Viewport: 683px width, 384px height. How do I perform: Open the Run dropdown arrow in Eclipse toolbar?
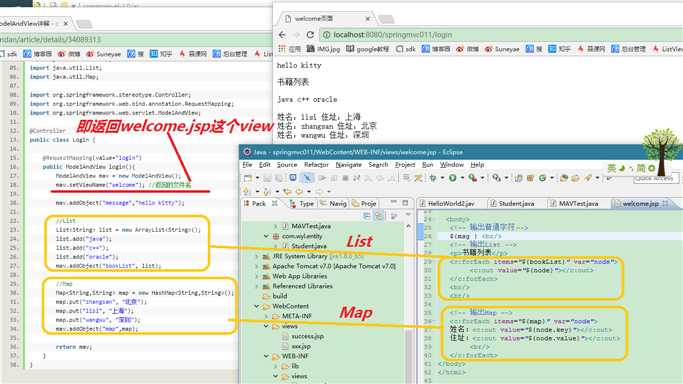click(462, 178)
